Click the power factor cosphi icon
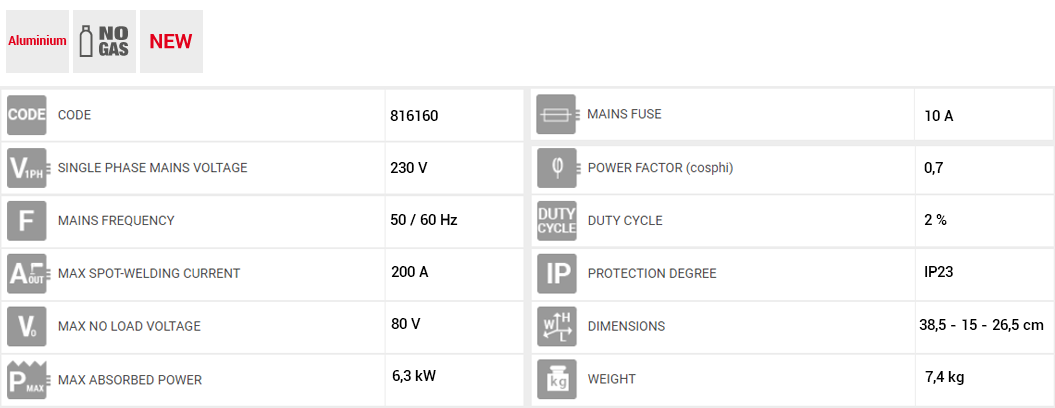 556,167
